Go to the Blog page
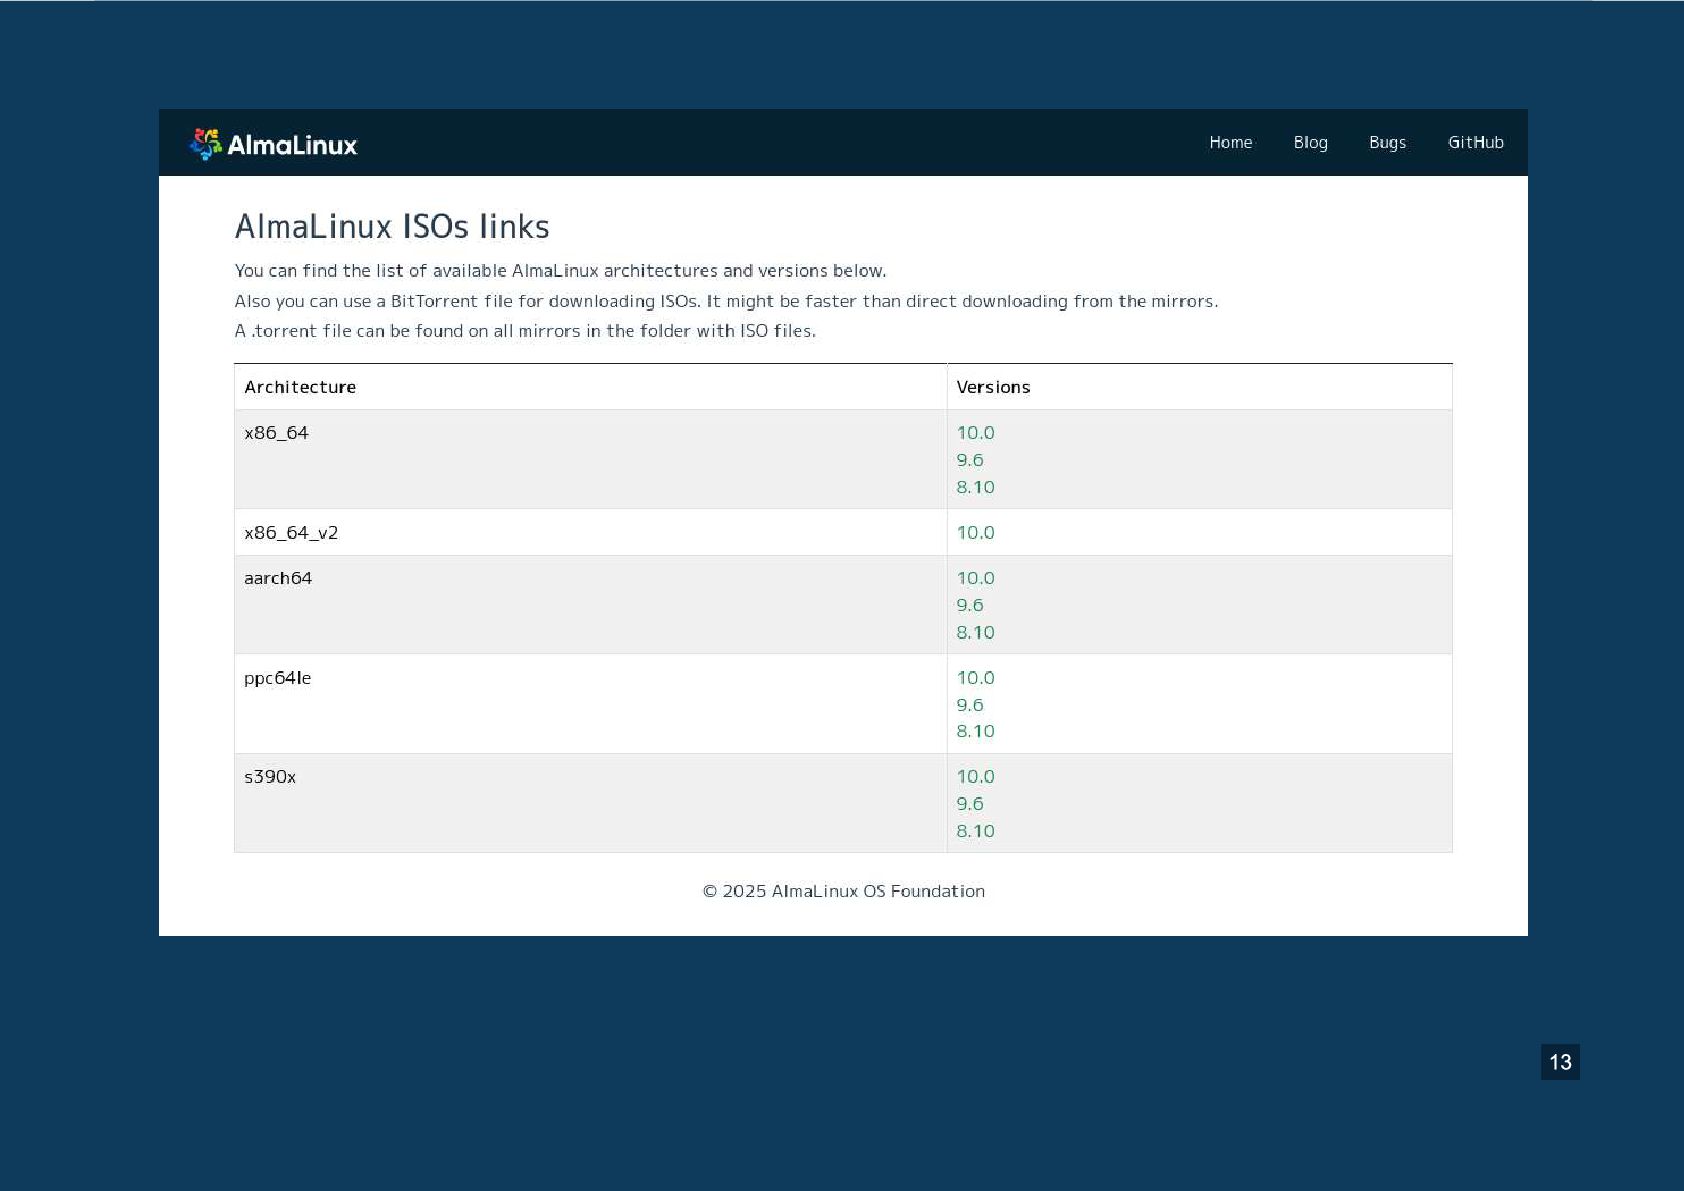This screenshot has height=1191, width=1684. click(x=1310, y=142)
